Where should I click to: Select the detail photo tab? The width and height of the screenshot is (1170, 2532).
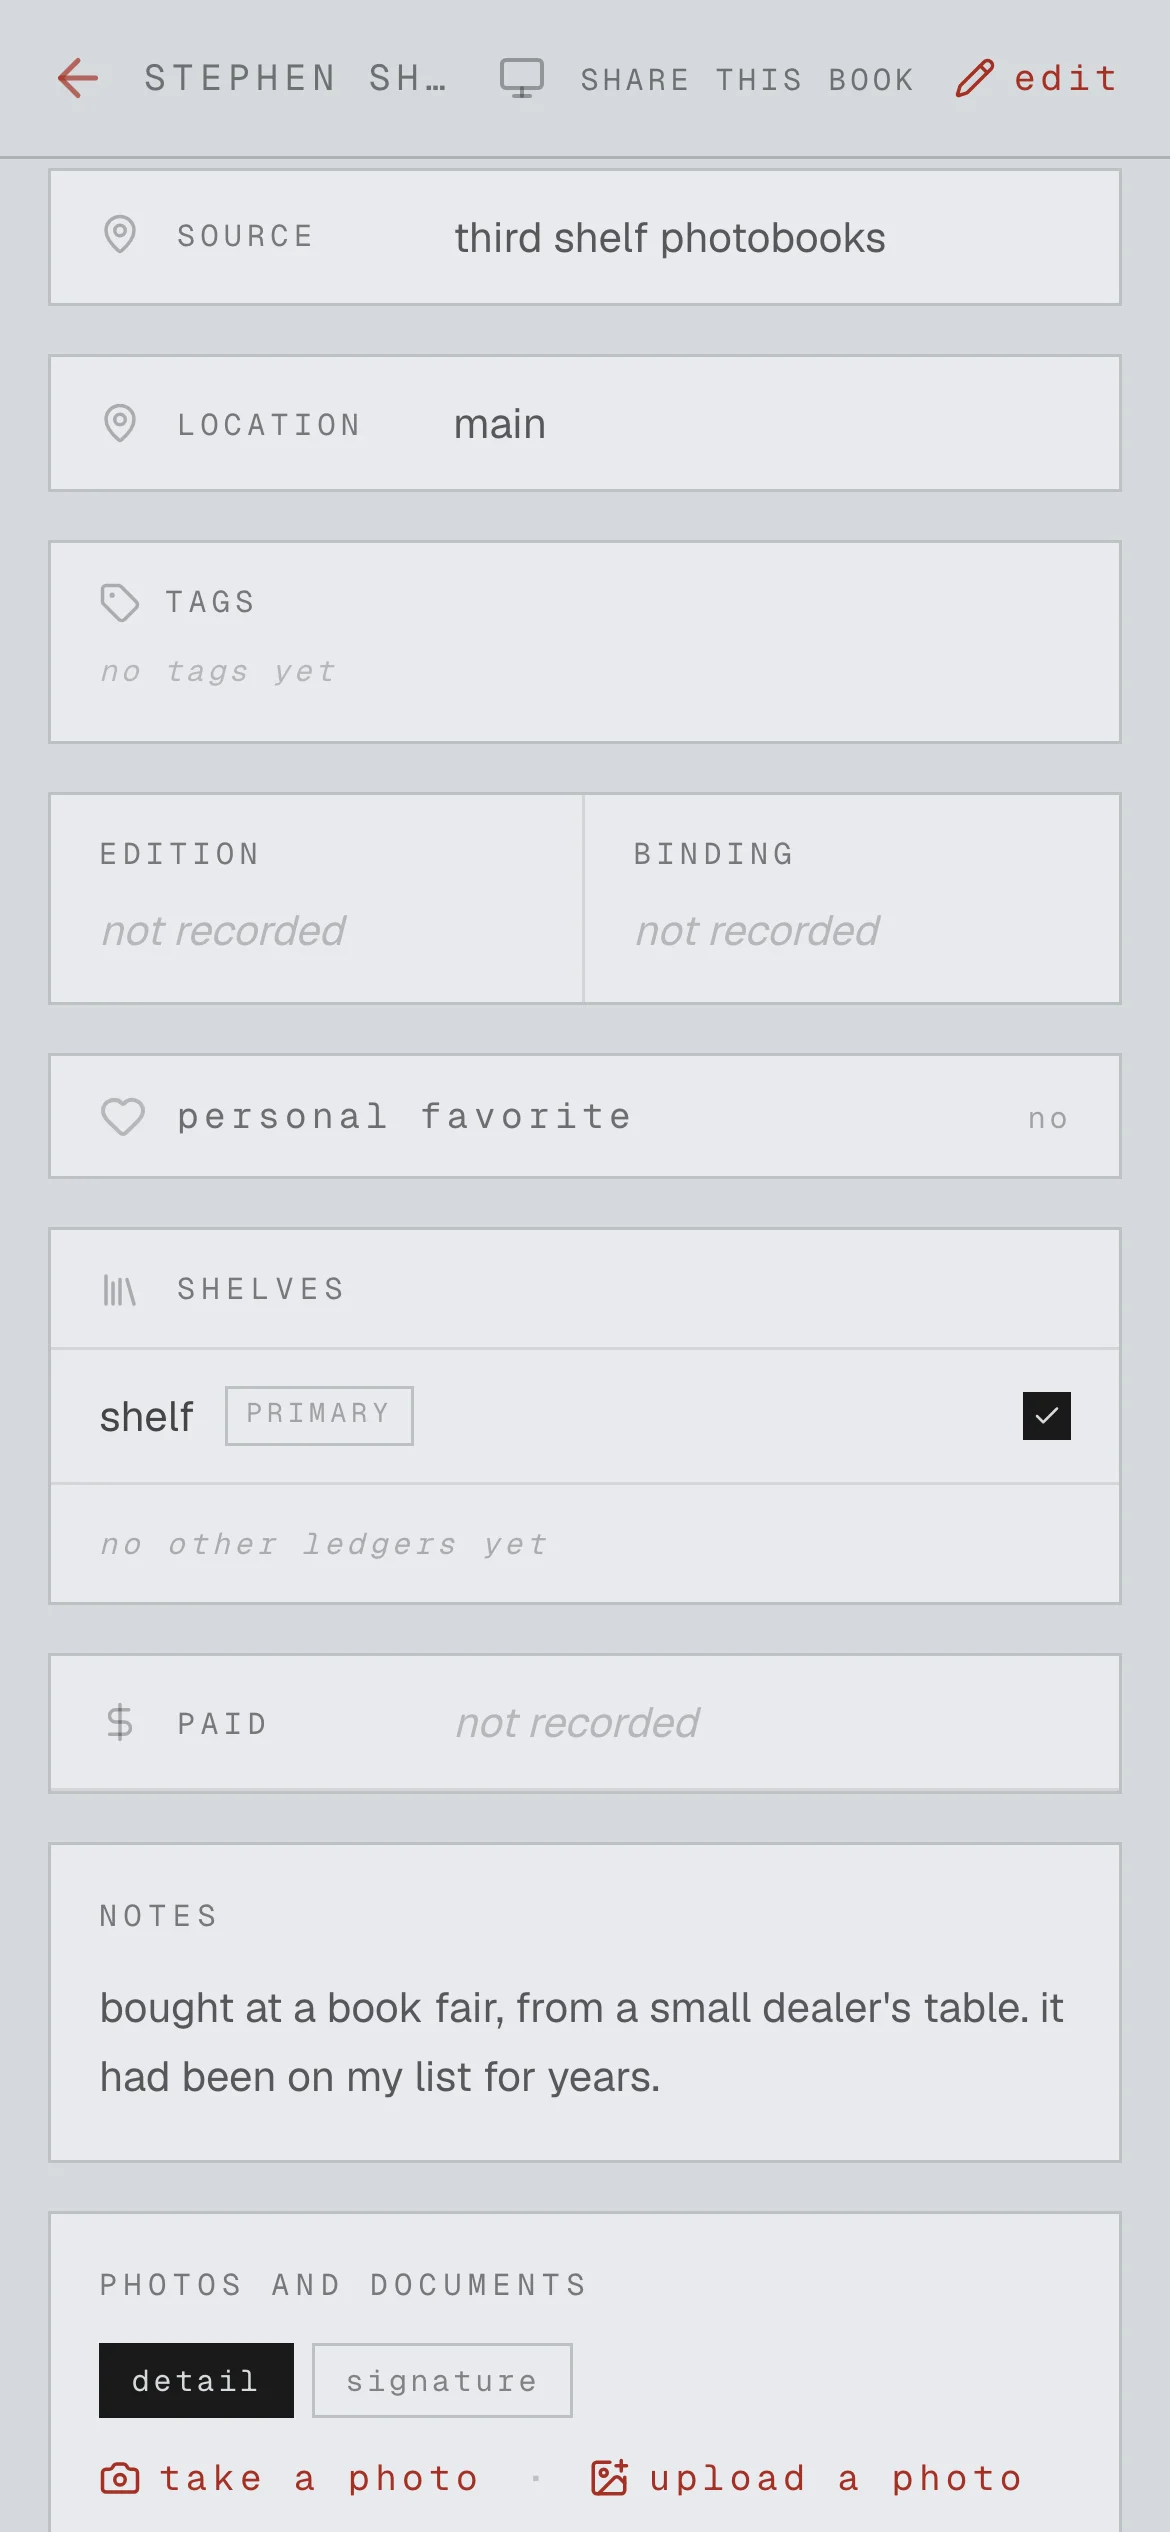(x=196, y=2380)
